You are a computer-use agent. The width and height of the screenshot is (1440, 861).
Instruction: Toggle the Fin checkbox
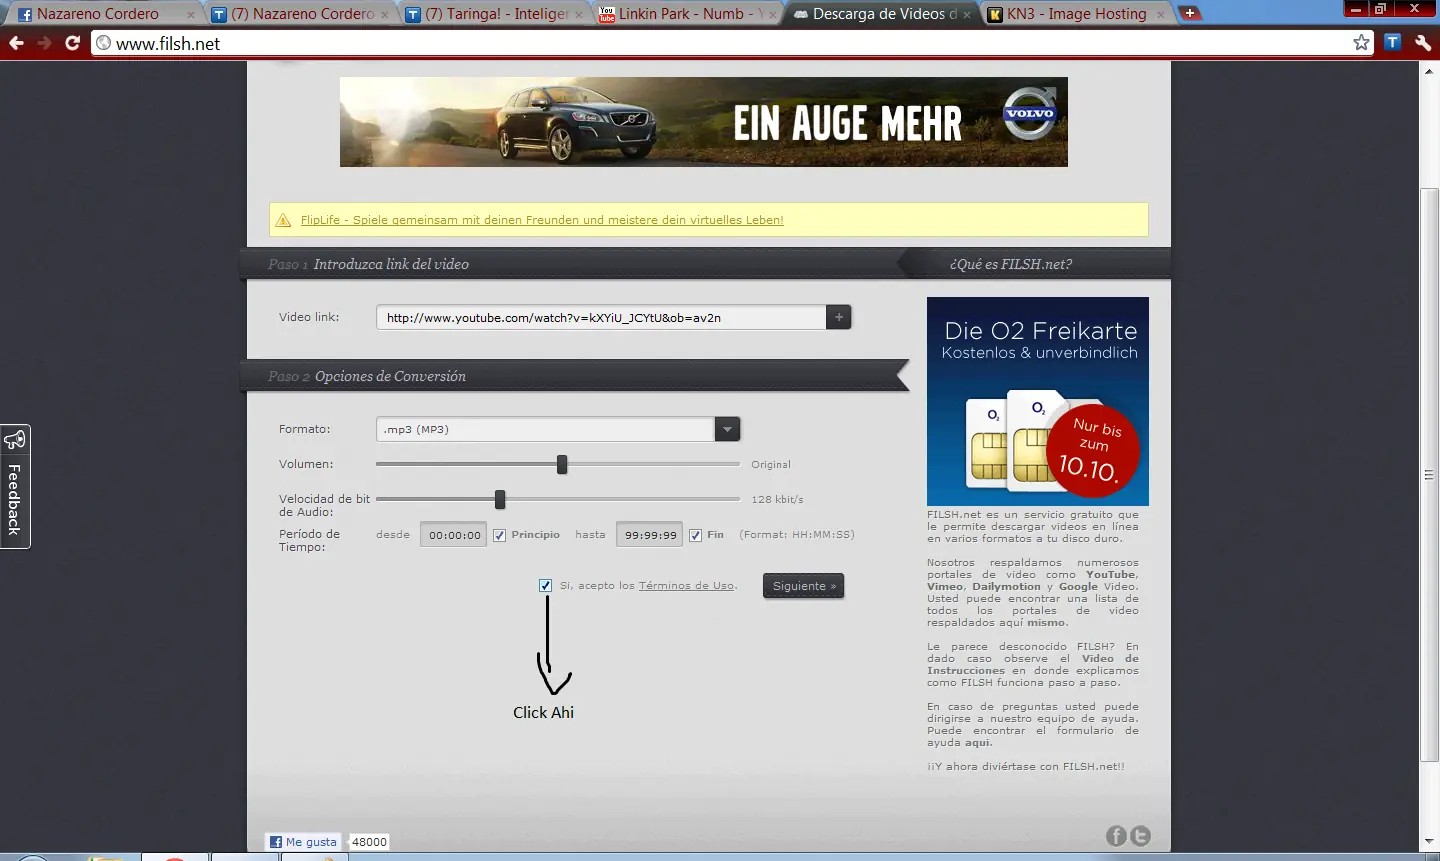point(695,535)
